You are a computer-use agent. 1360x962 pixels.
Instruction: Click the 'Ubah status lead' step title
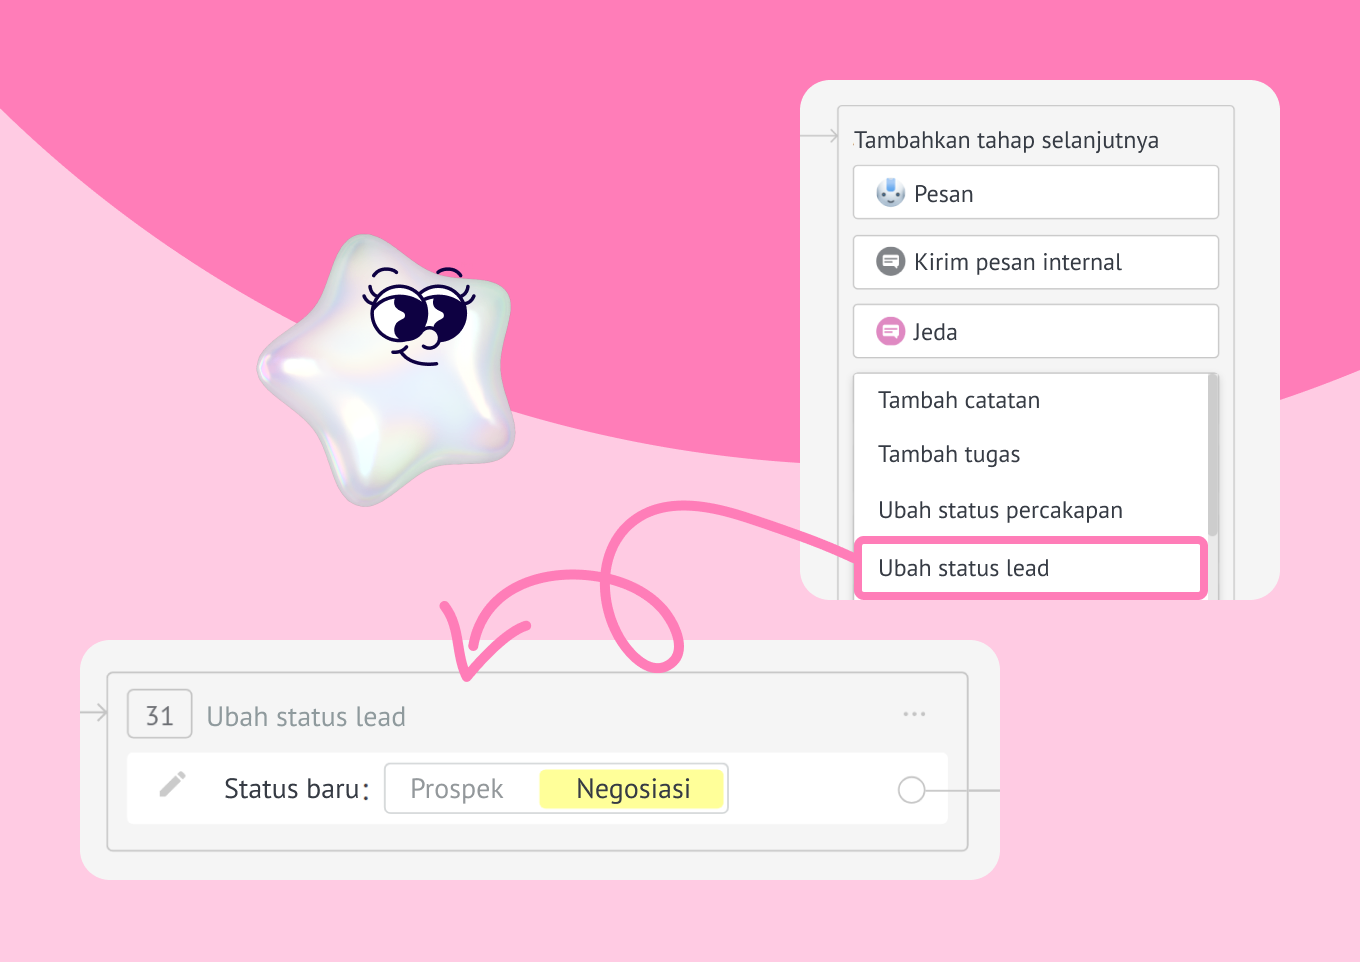pos(306,717)
